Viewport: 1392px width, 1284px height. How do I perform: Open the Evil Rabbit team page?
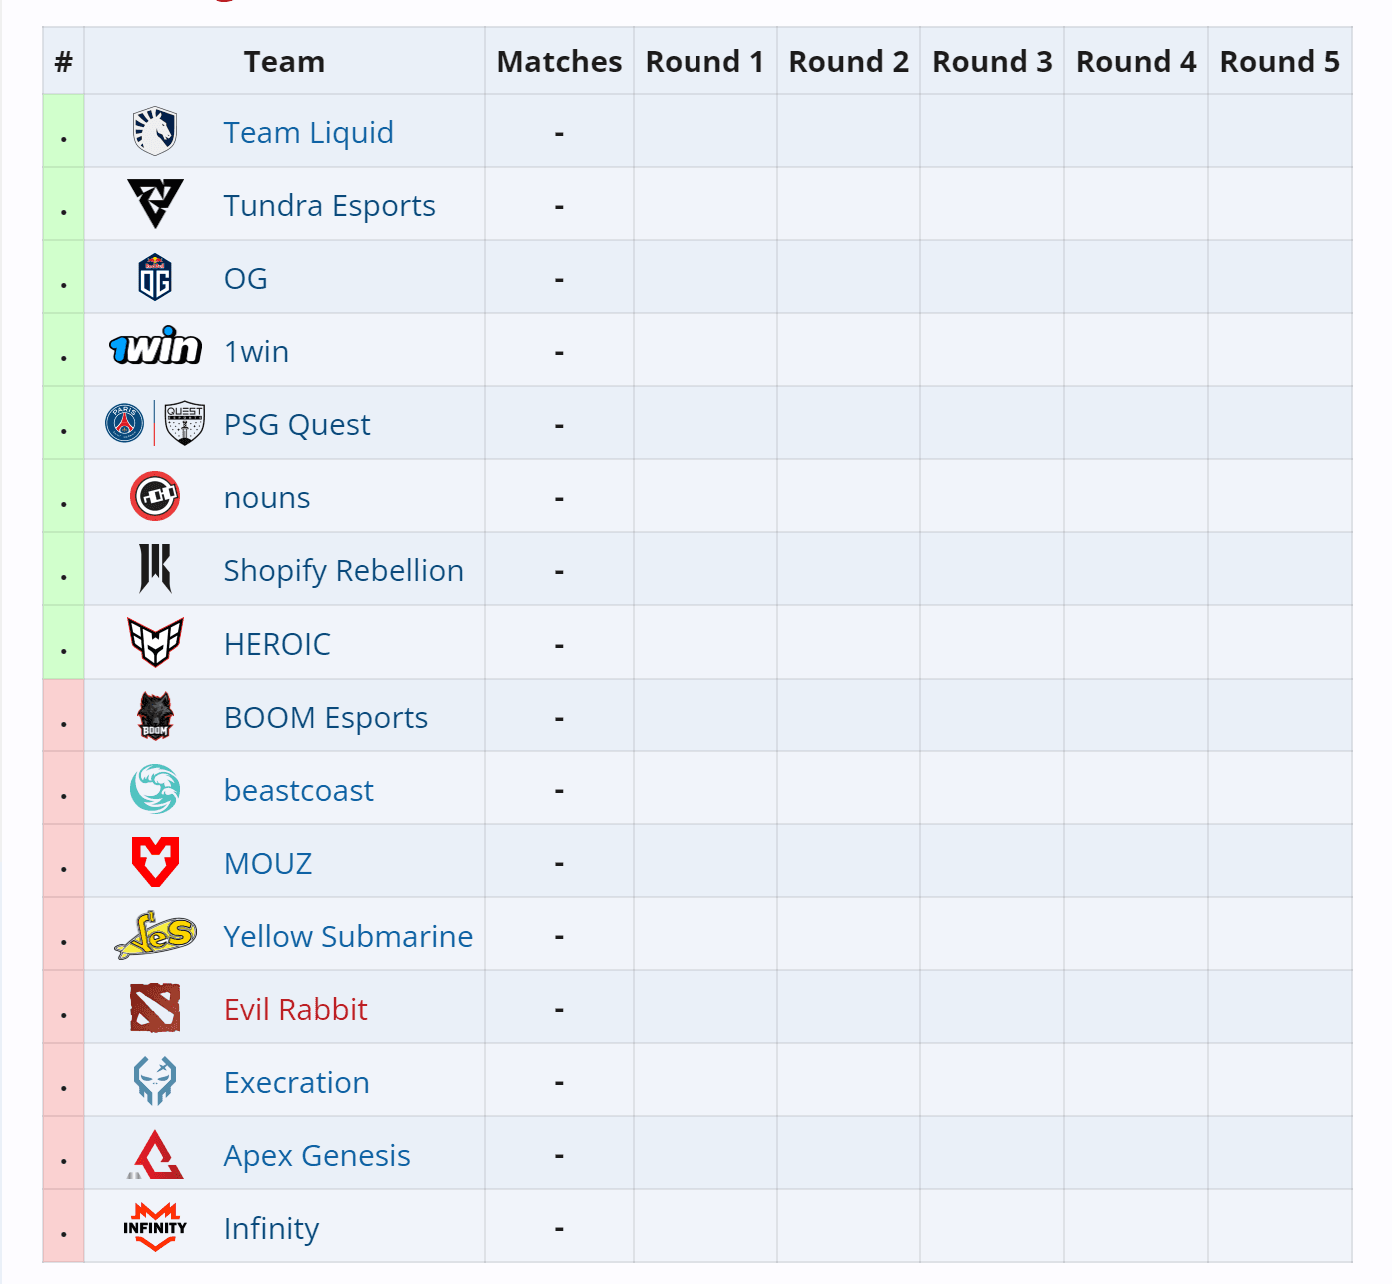(295, 1009)
